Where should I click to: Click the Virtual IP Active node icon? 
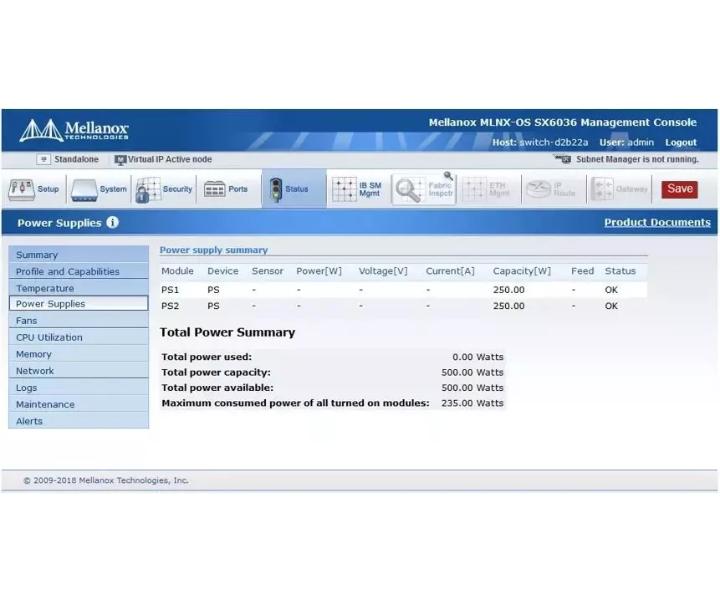120,160
